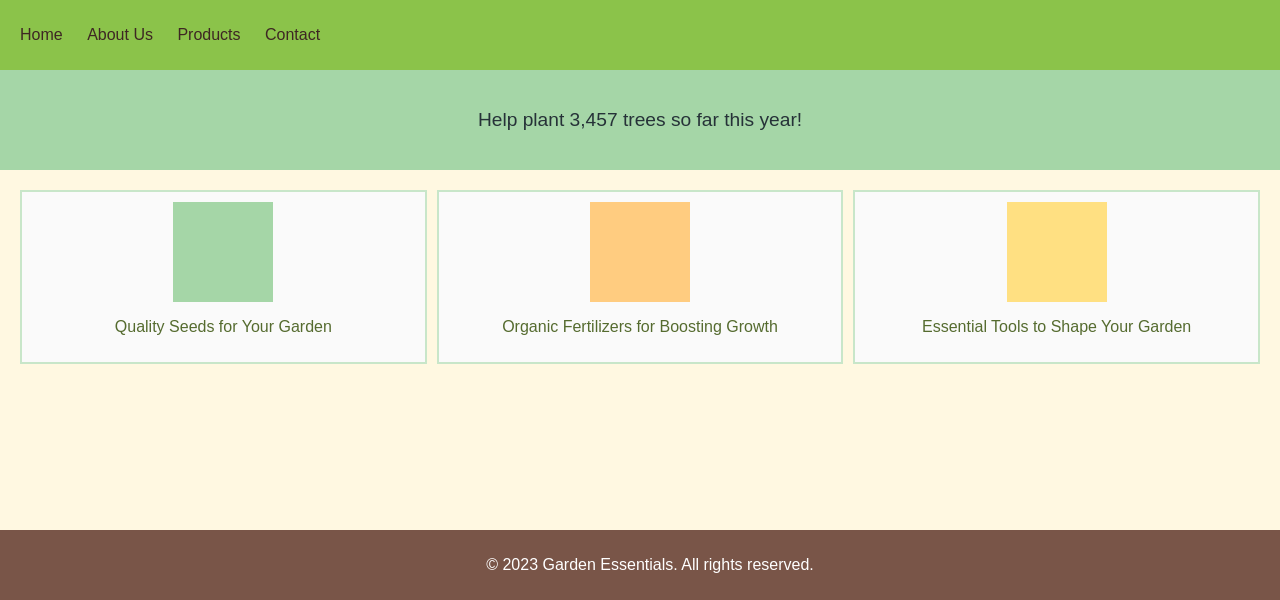Open the Products menu item
Image resolution: width=1280 pixels, height=600 pixels.
209,35
